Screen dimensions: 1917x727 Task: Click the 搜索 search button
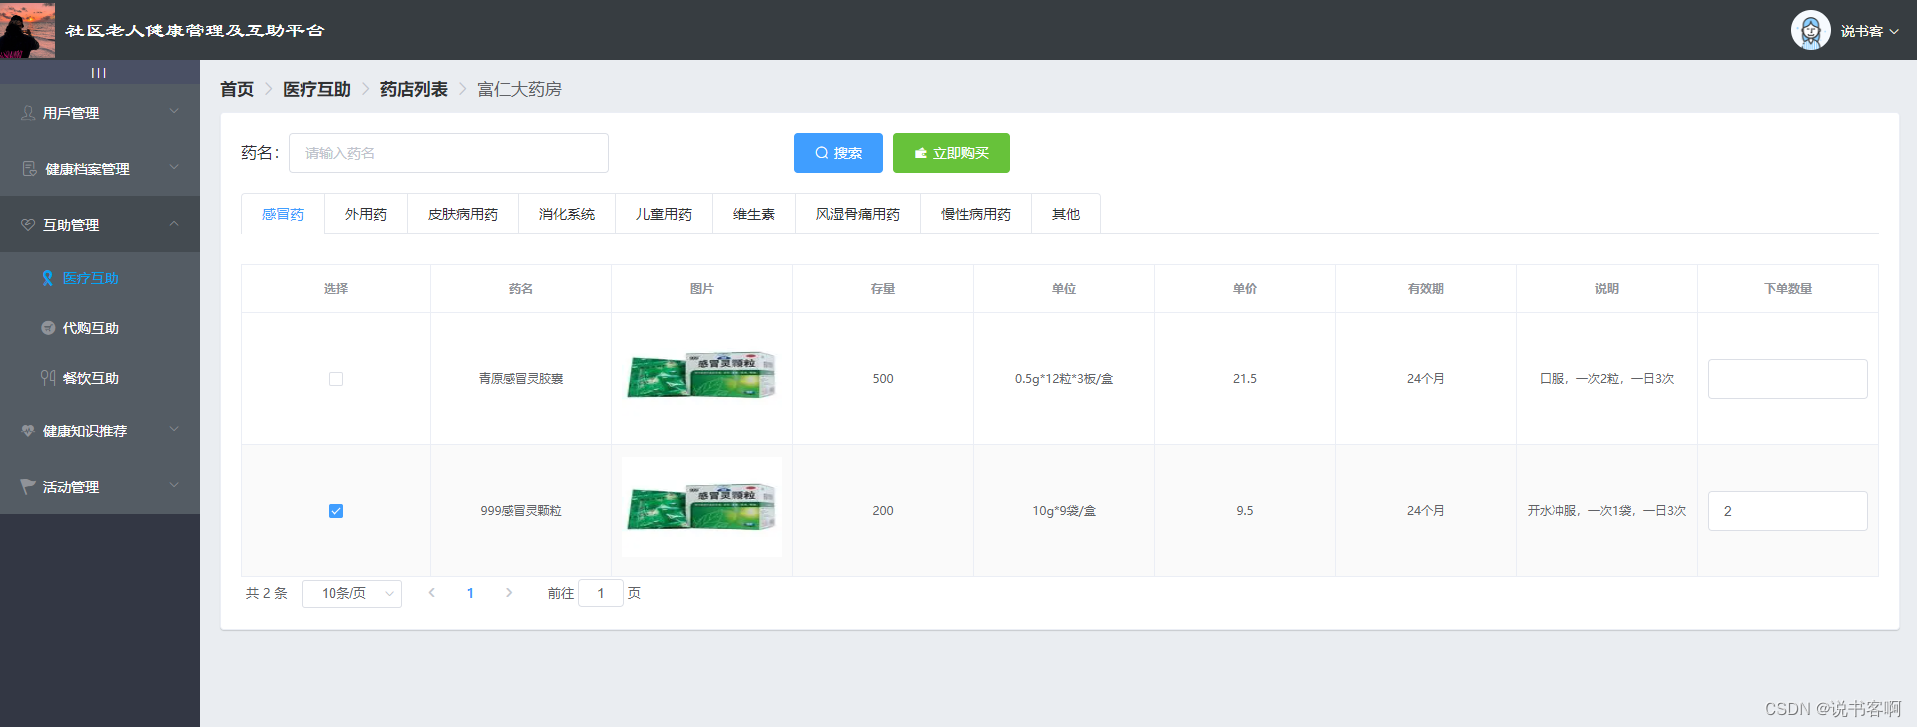point(838,153)
